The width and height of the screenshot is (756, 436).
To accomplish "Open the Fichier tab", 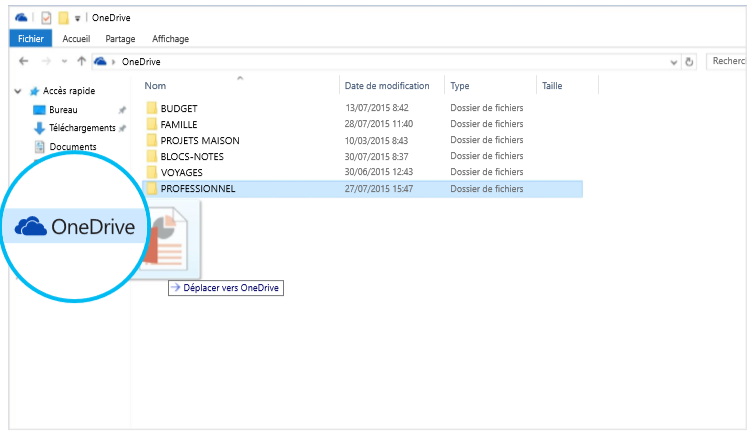I will (x=31, y=39).
